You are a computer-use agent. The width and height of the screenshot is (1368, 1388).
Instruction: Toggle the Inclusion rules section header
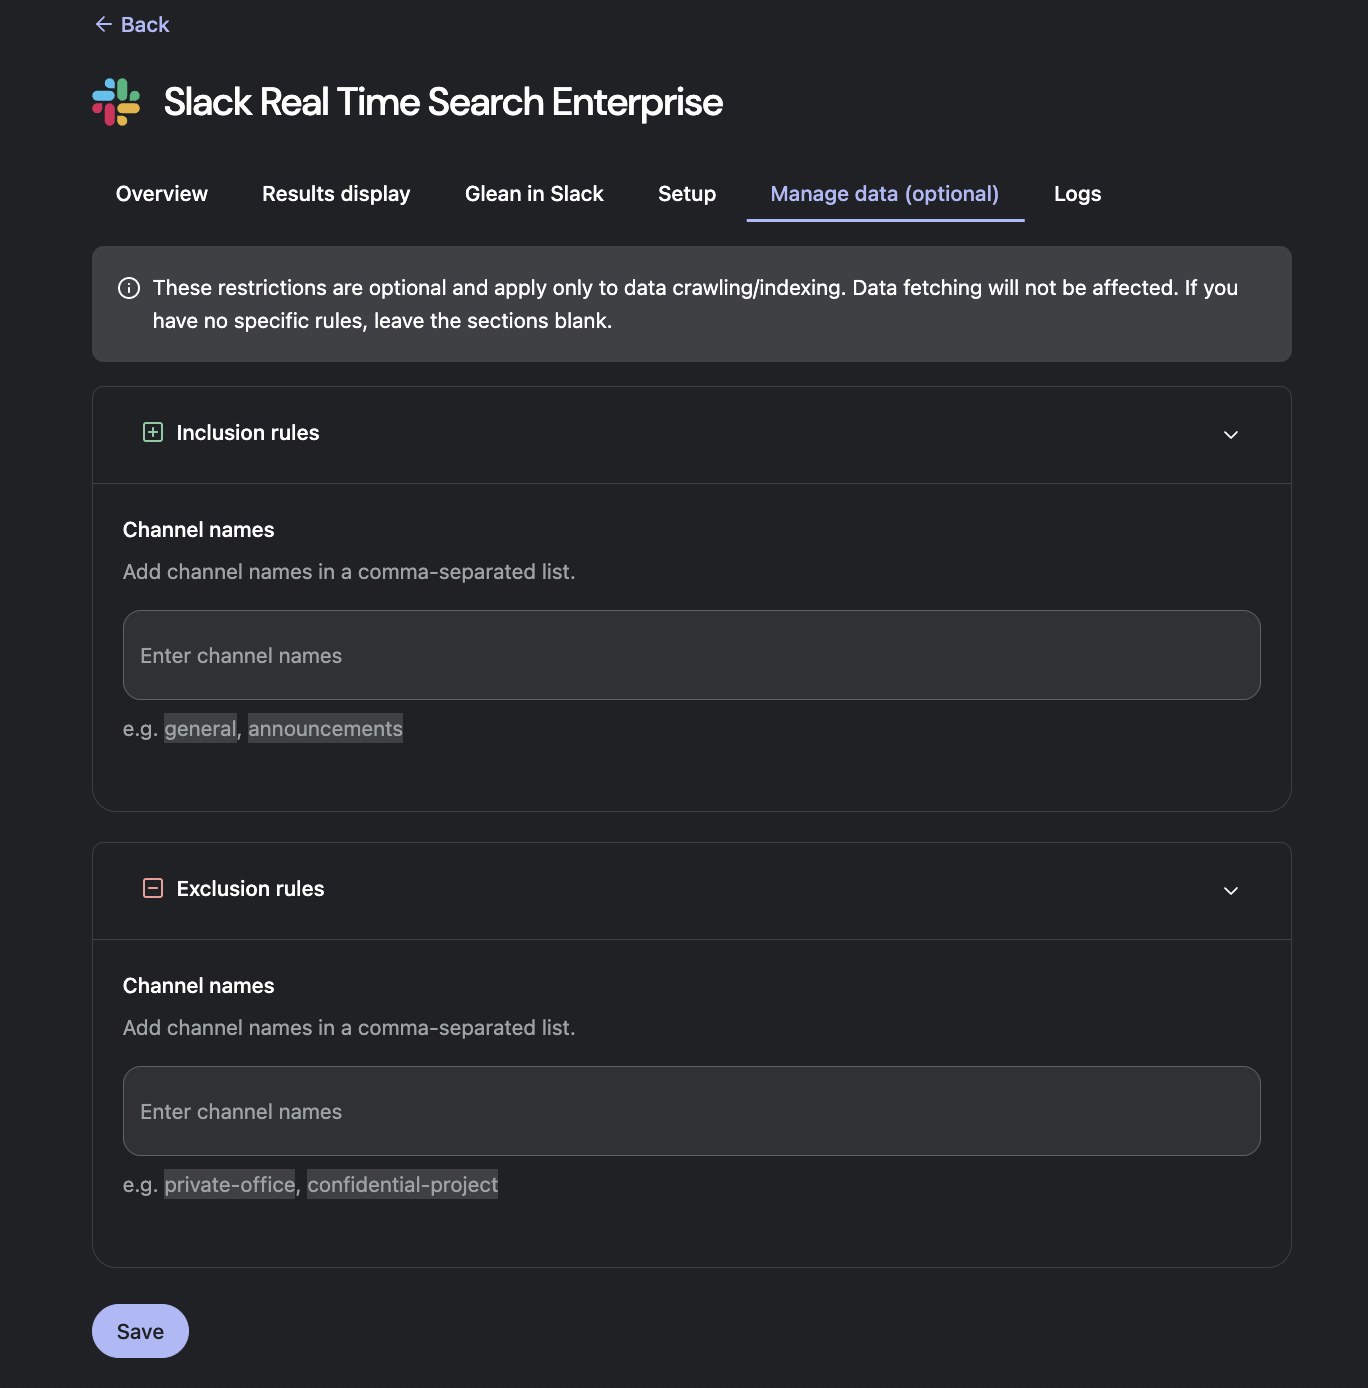tap(247, 432)
